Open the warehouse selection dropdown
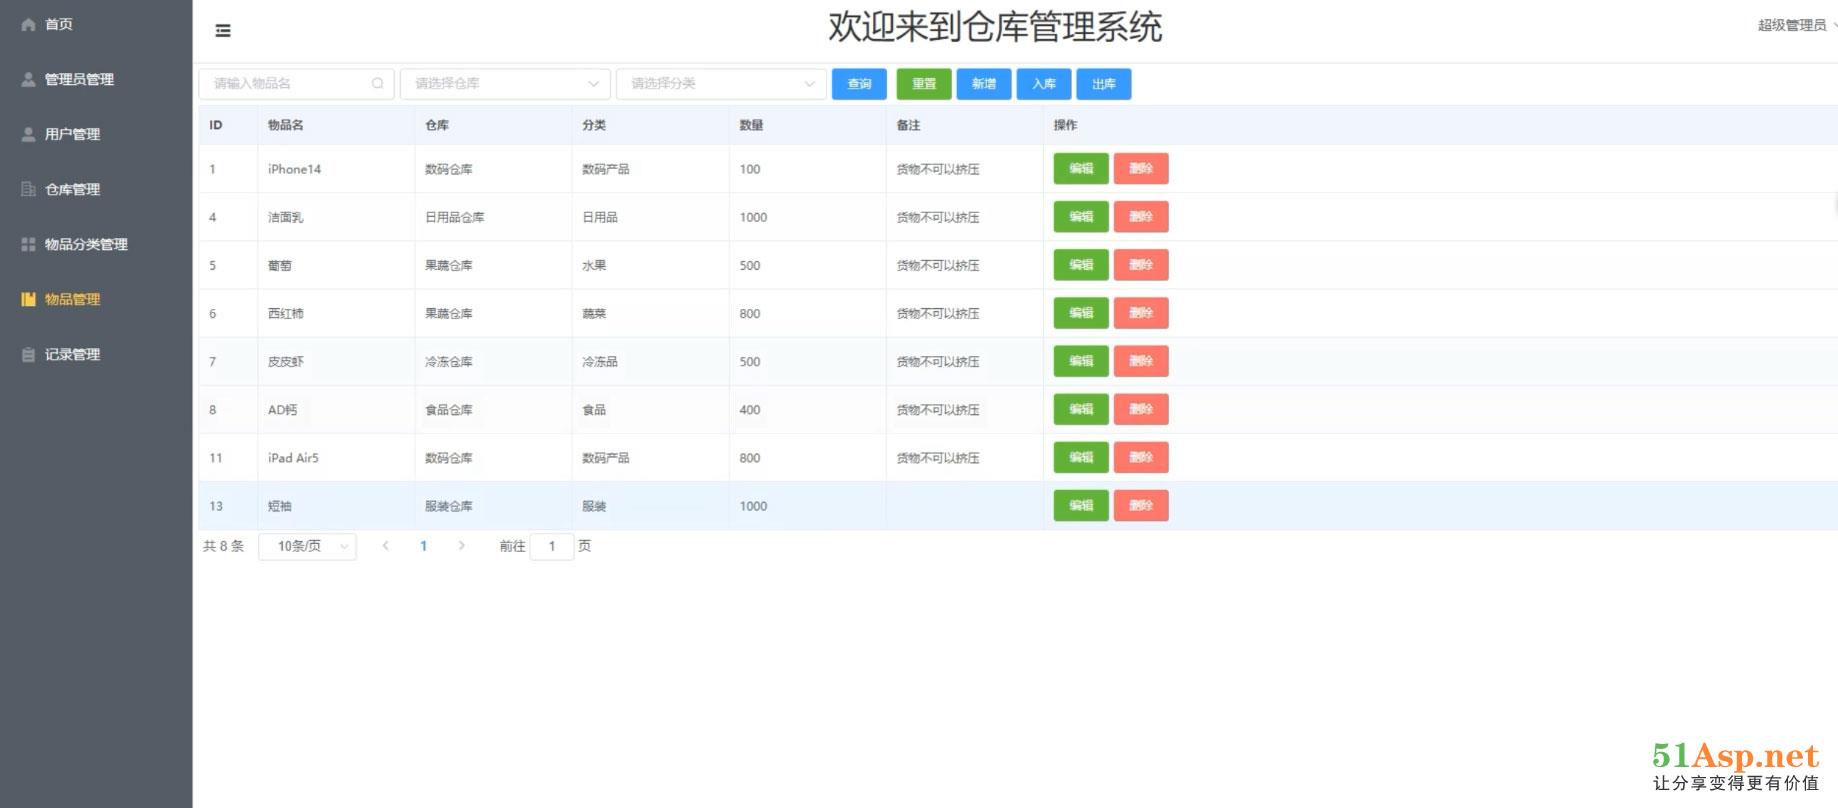The width and height of the screenshot is (1838, 808). [x=505, y=84]
